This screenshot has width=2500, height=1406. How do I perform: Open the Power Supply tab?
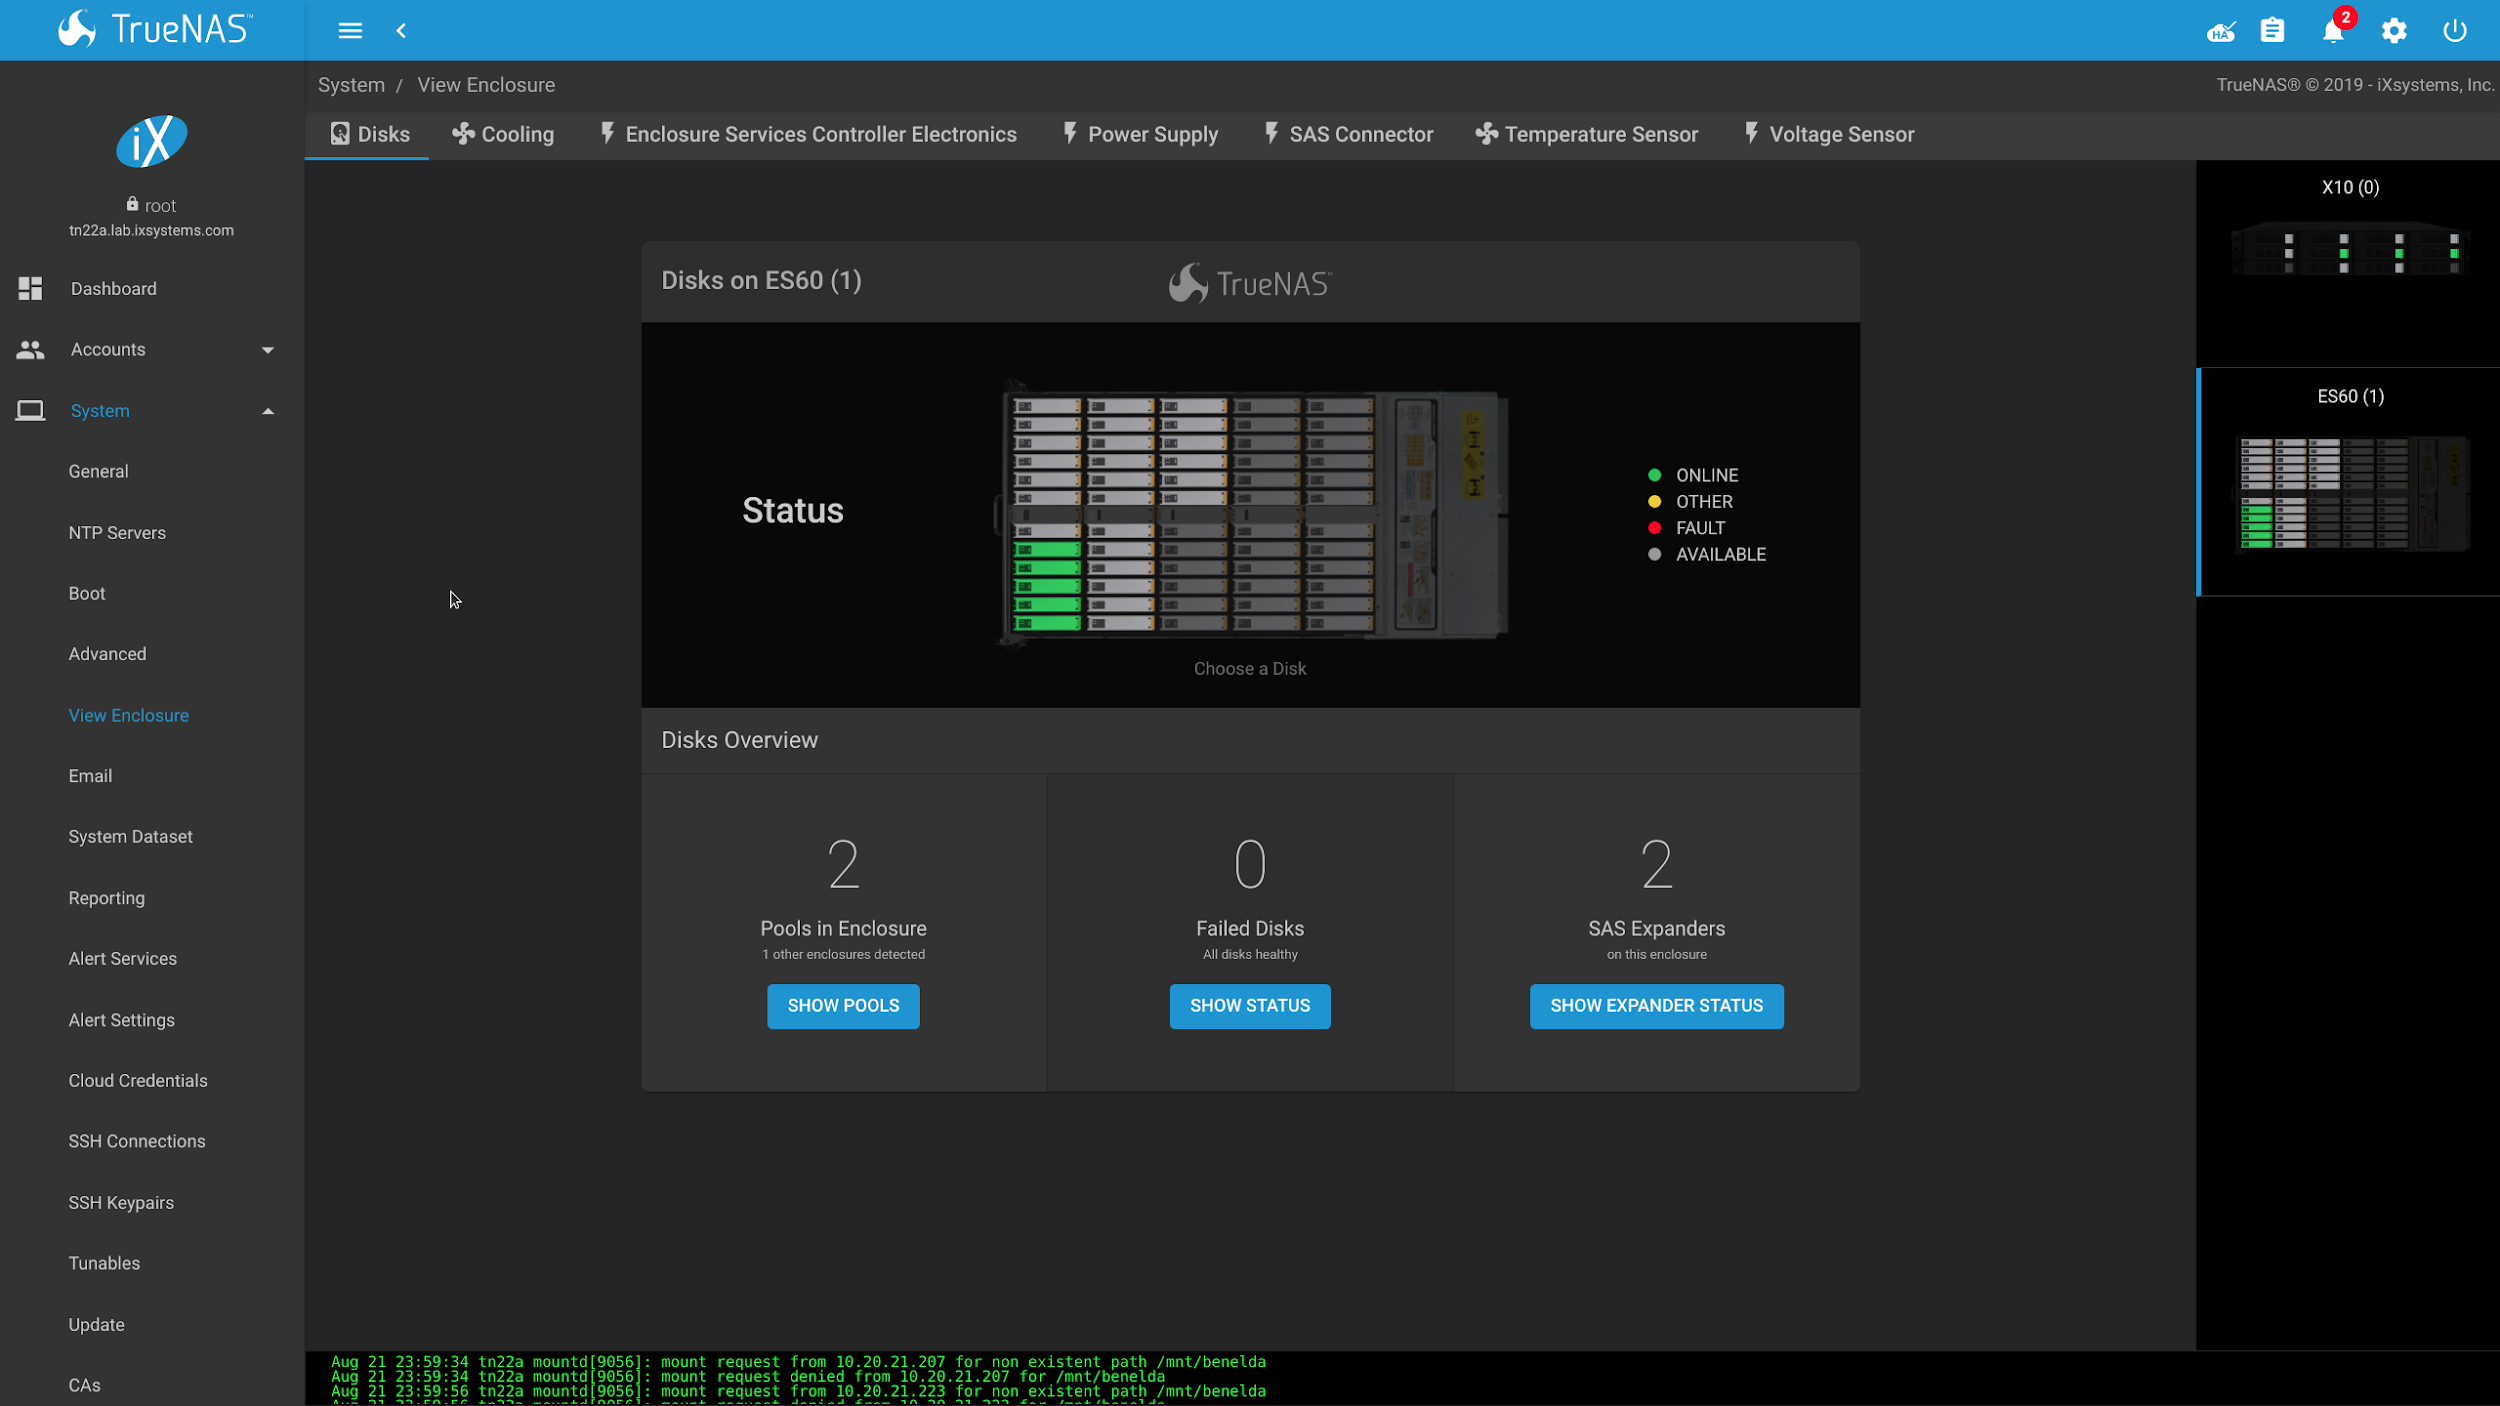pyautogui.click(x=1140, y=133)
